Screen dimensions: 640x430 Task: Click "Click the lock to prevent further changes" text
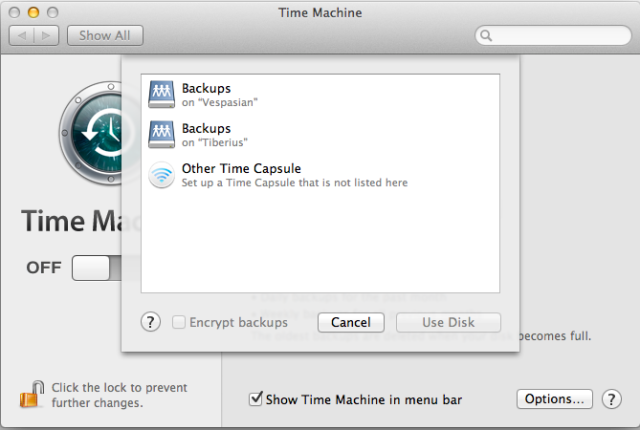[x=119, y=395]
